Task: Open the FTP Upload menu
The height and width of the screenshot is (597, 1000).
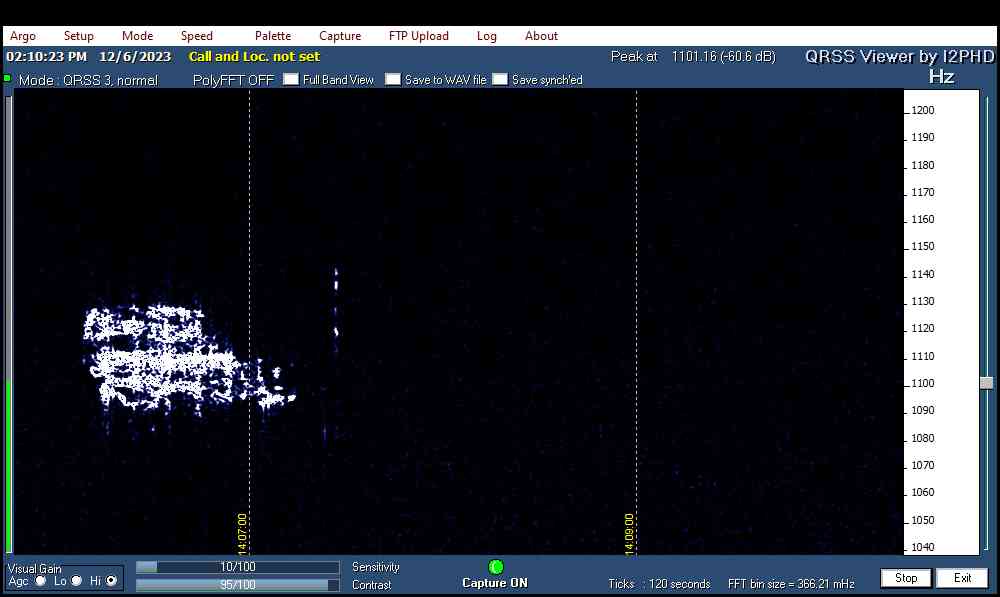Action: click(418, 36)
